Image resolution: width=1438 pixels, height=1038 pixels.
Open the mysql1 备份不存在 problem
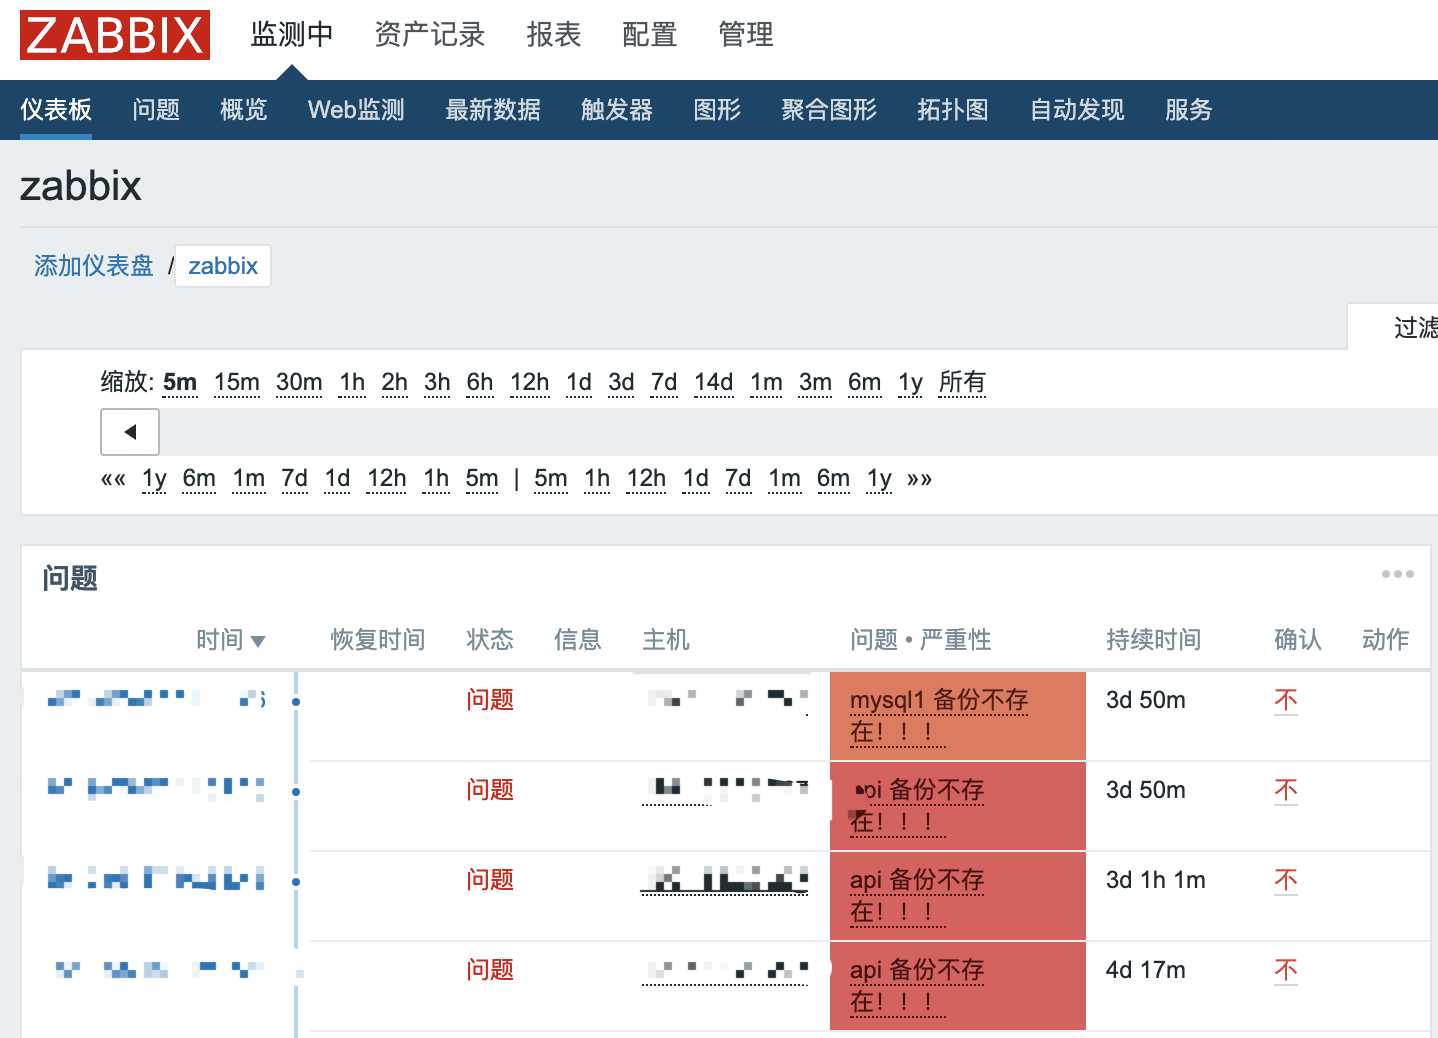[x=939, y=715]
